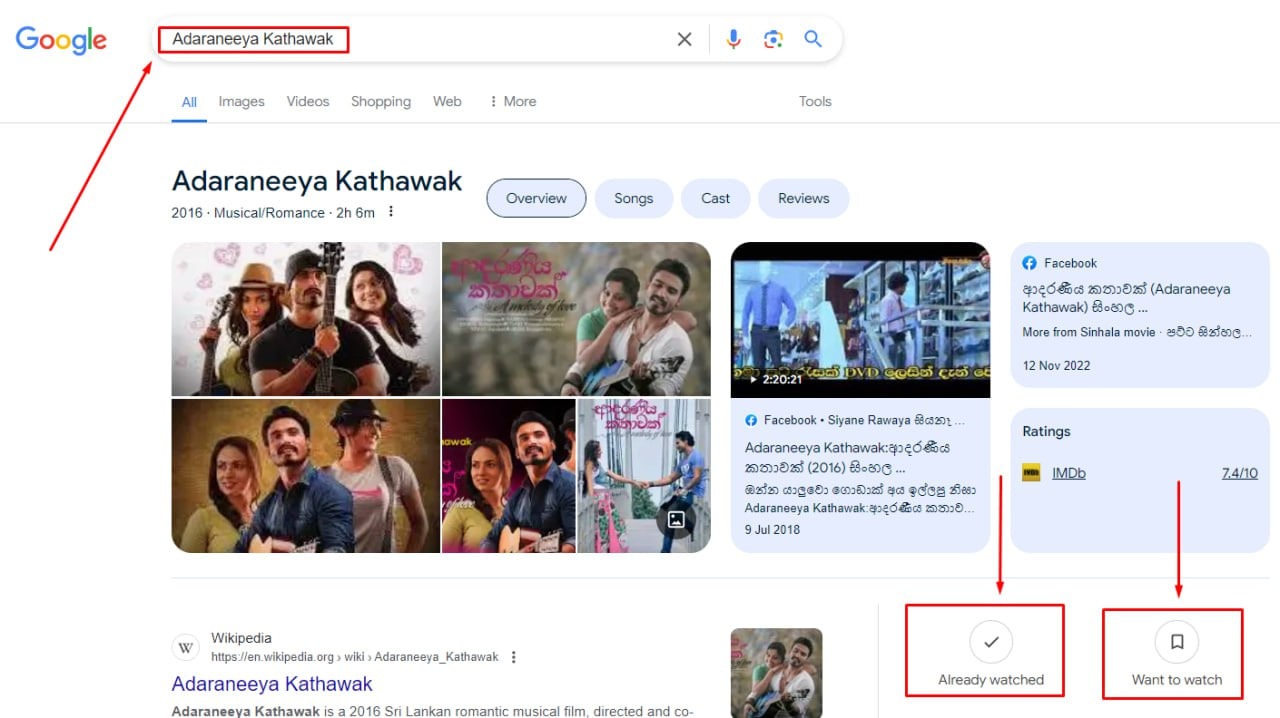Viewport: 1280px width, 718px height.
Task: Open the IMDb rating link
Action: pyautogui.click(x=1068, y=473)
